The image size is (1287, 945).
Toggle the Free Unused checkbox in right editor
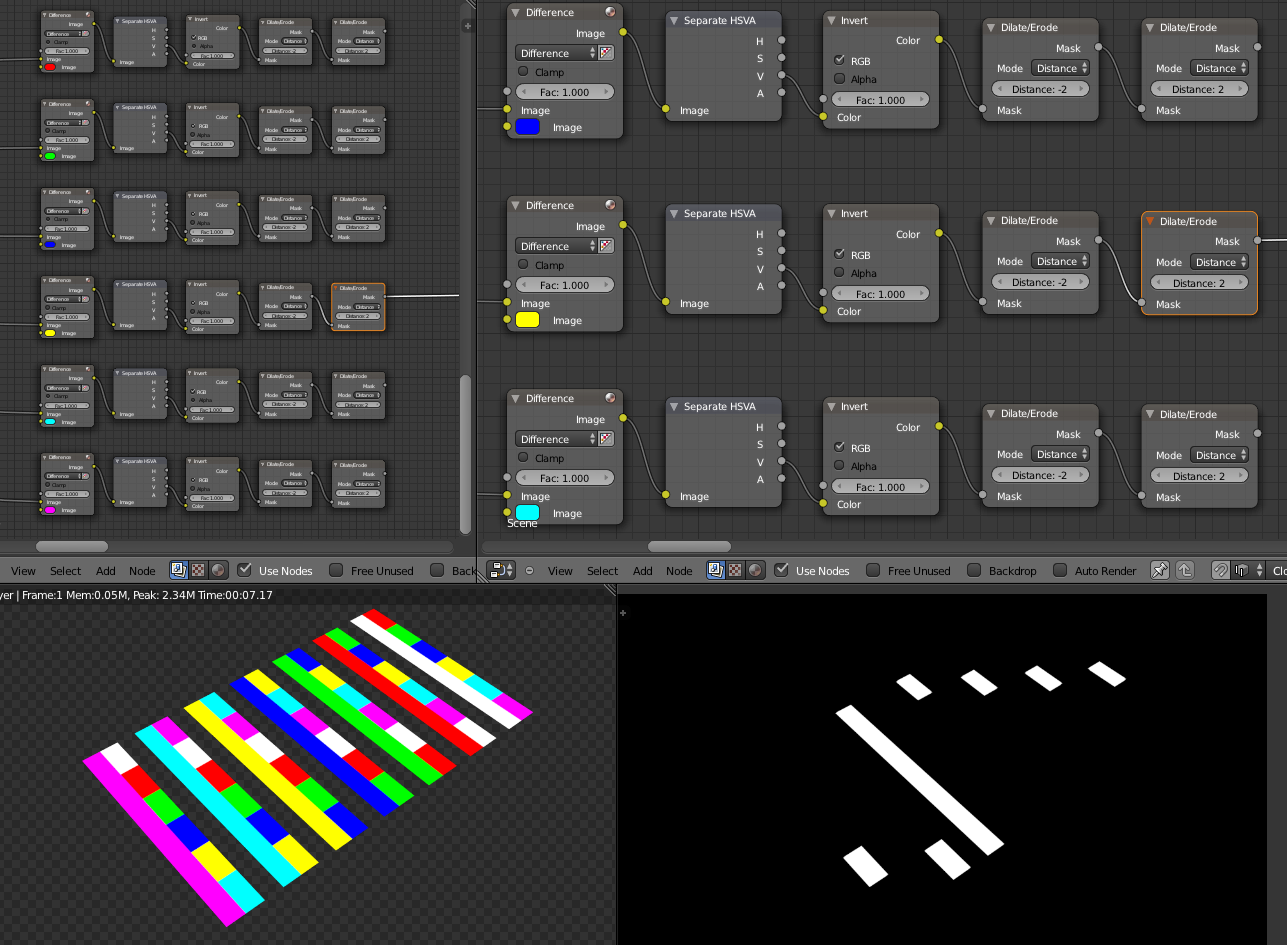click(873, 570)
